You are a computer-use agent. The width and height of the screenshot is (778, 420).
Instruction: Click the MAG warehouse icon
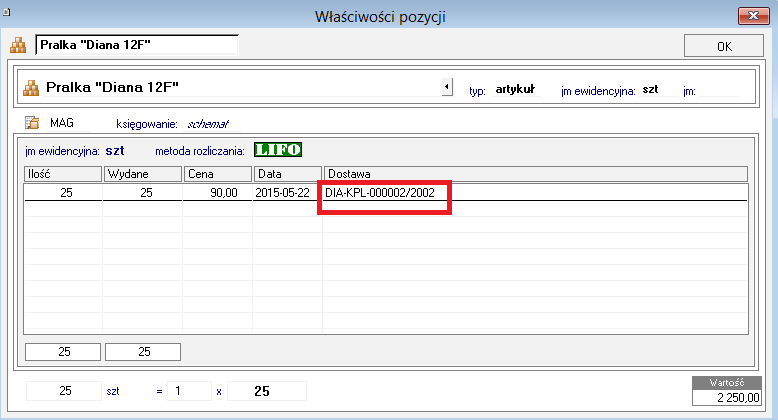(x=32, y=123)
